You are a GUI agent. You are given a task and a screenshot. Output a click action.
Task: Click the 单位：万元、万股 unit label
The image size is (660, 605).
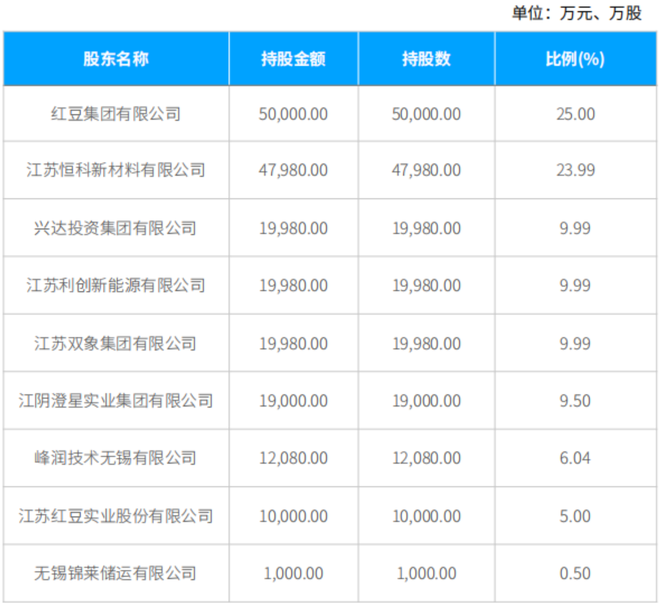point(576,13)
